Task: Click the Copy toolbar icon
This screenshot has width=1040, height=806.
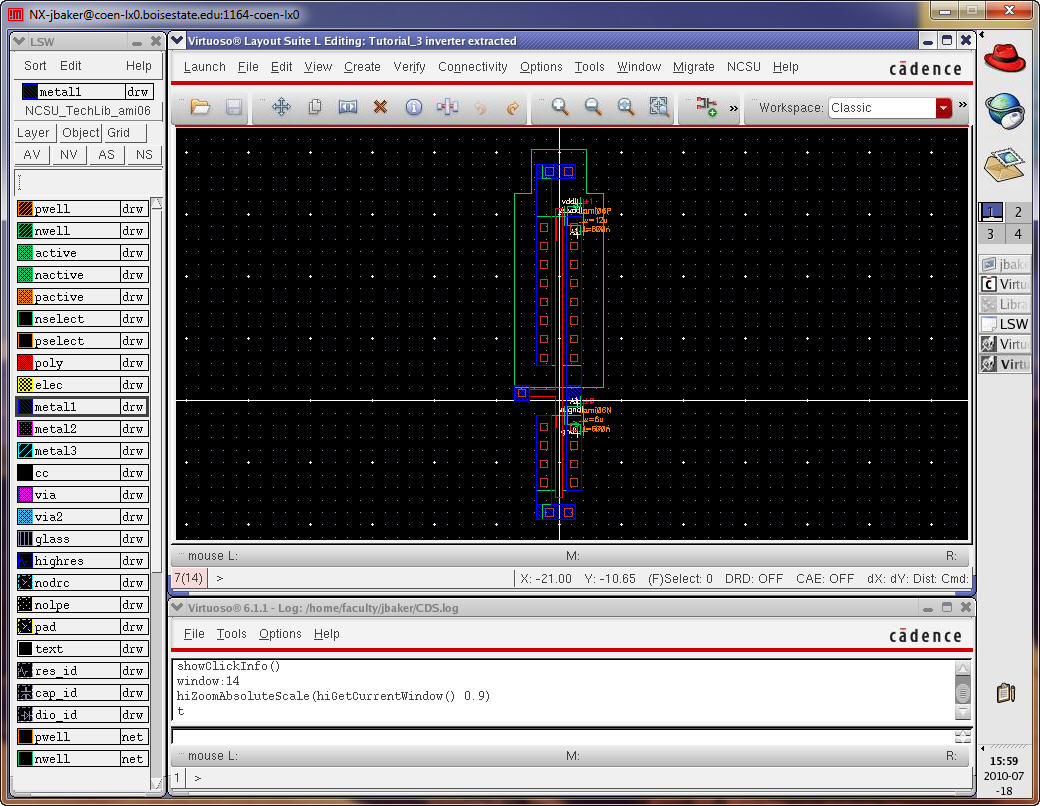Action: point(314,107)
